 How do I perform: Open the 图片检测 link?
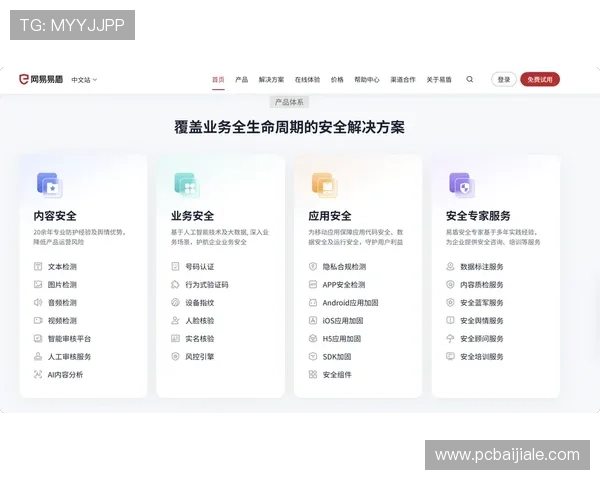pos(62,285)
